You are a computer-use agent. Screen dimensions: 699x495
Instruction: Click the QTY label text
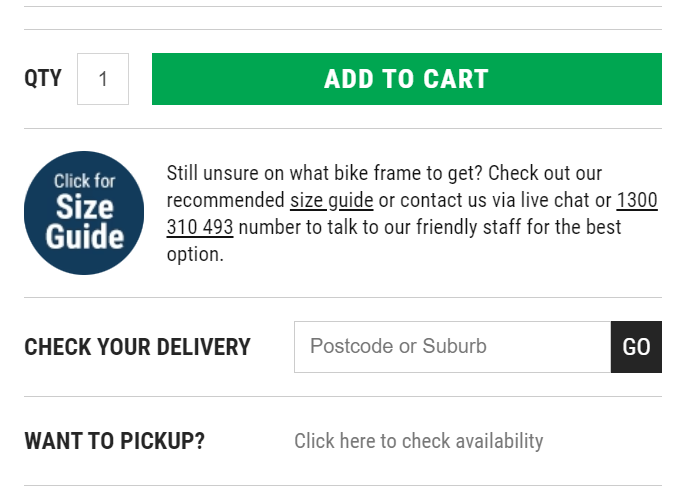point(43,78)
